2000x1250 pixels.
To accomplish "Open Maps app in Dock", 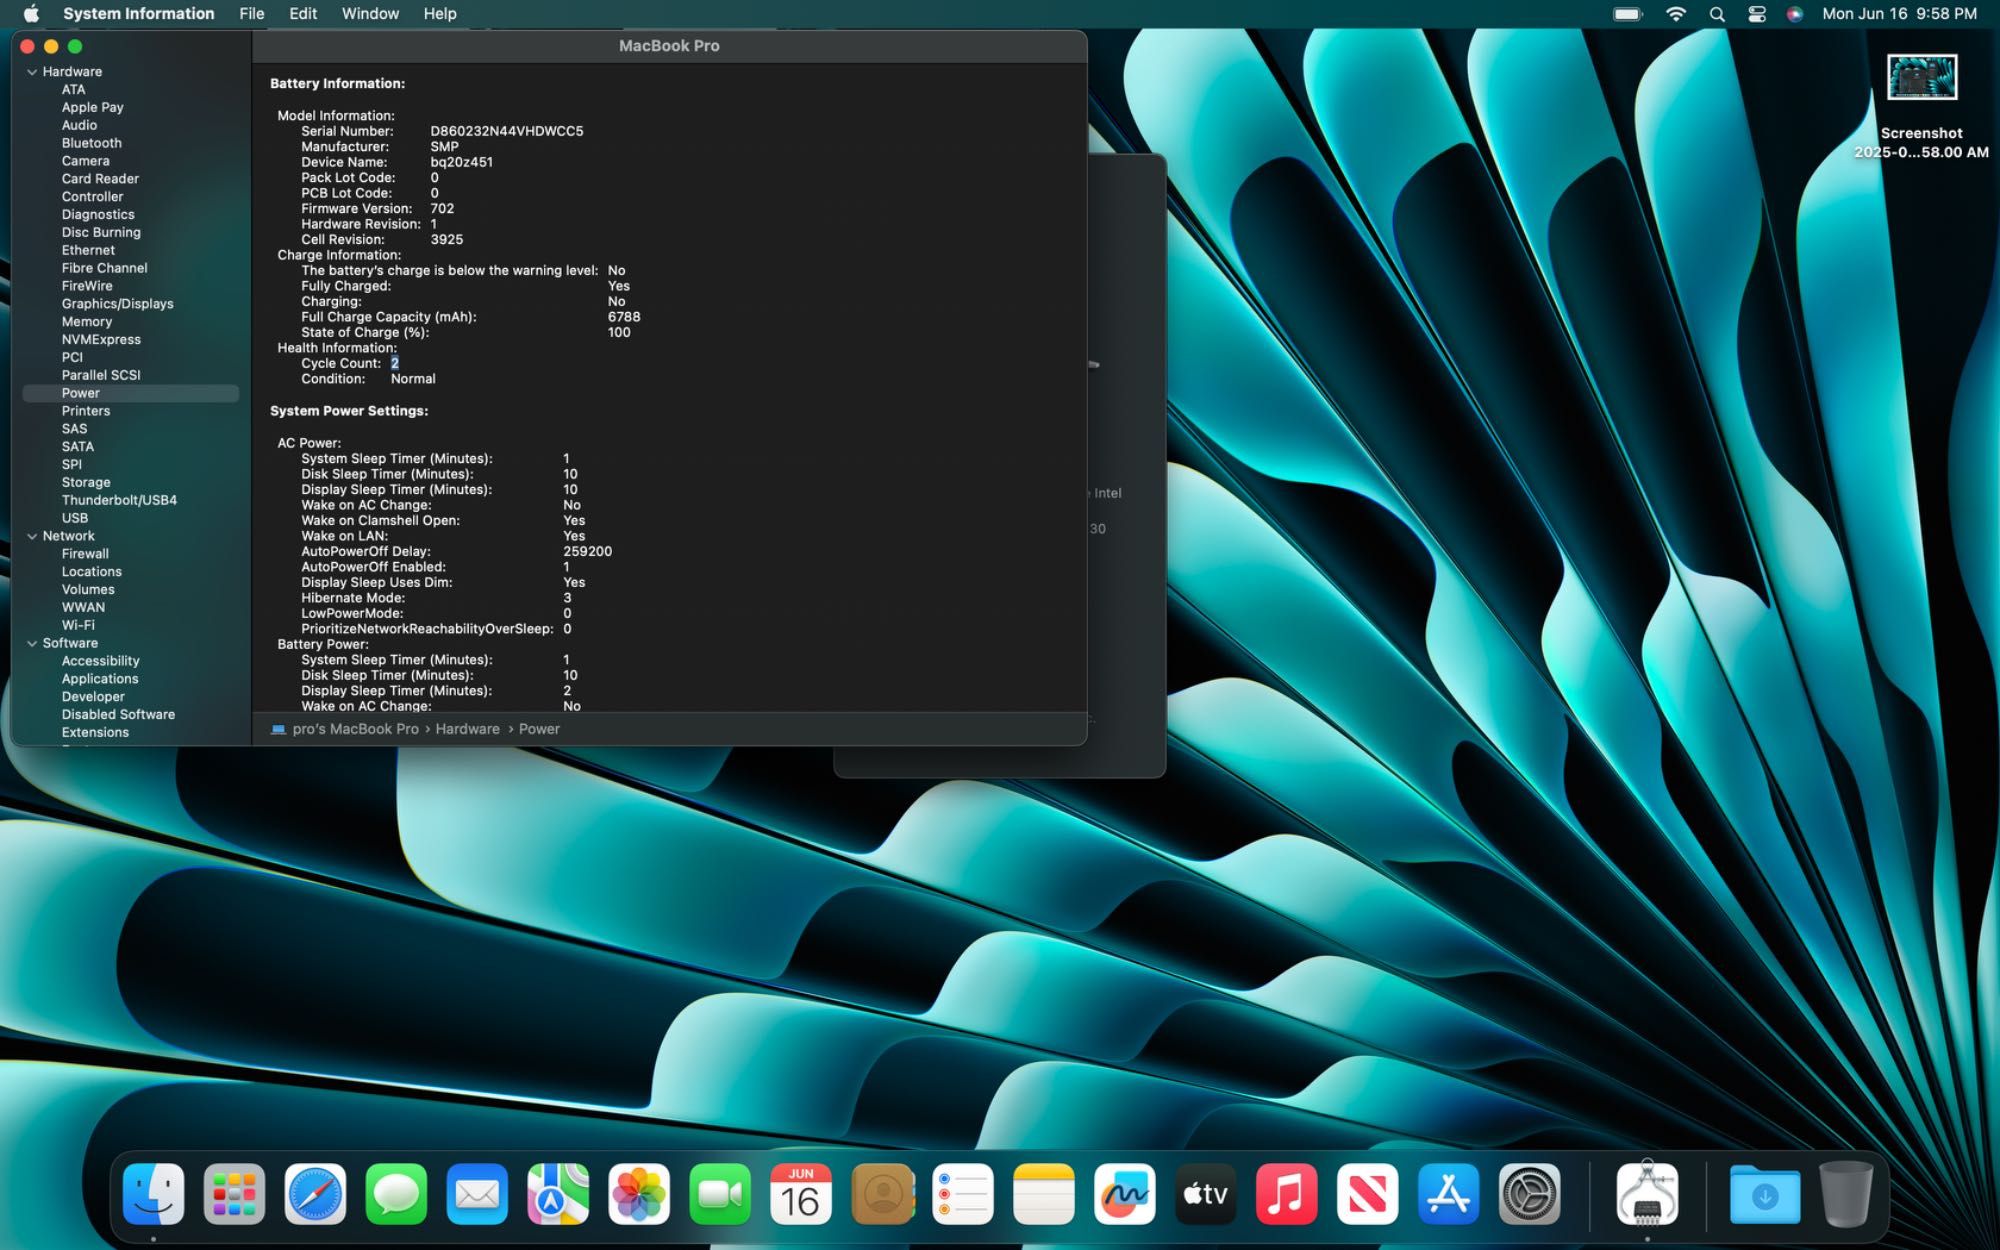I will coord(558,1194).
